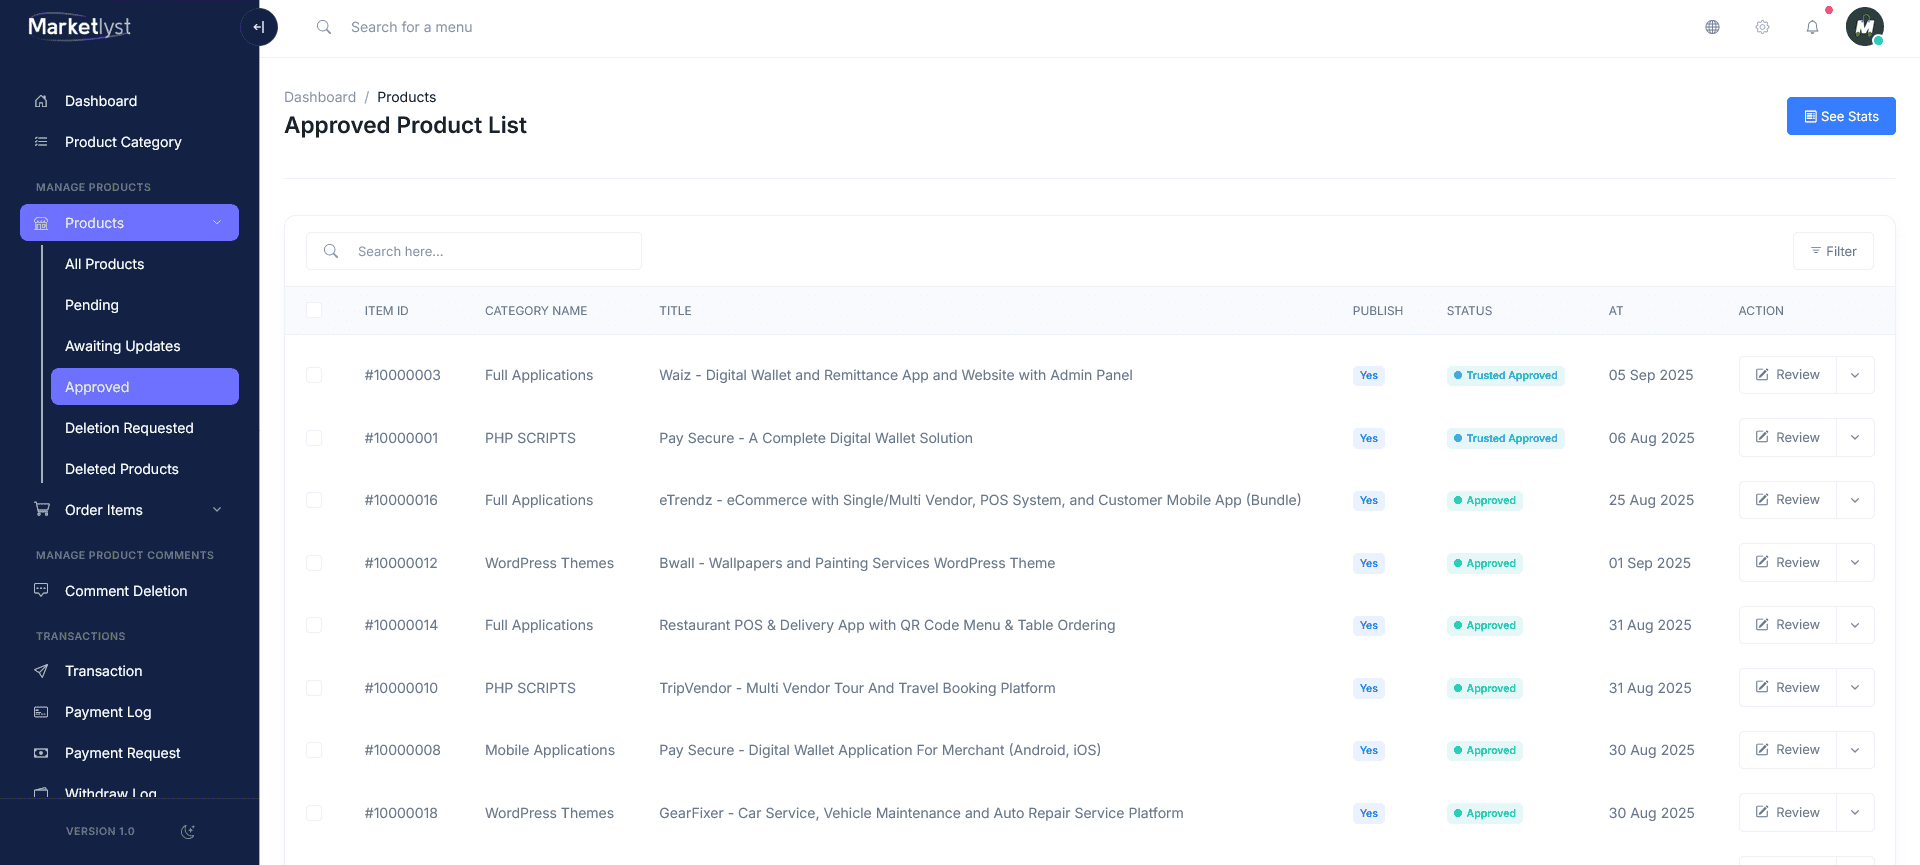Collapse the sidebar with the arrow button
The width and height of the screenshot is (1920, 865).
pos(259,27)
